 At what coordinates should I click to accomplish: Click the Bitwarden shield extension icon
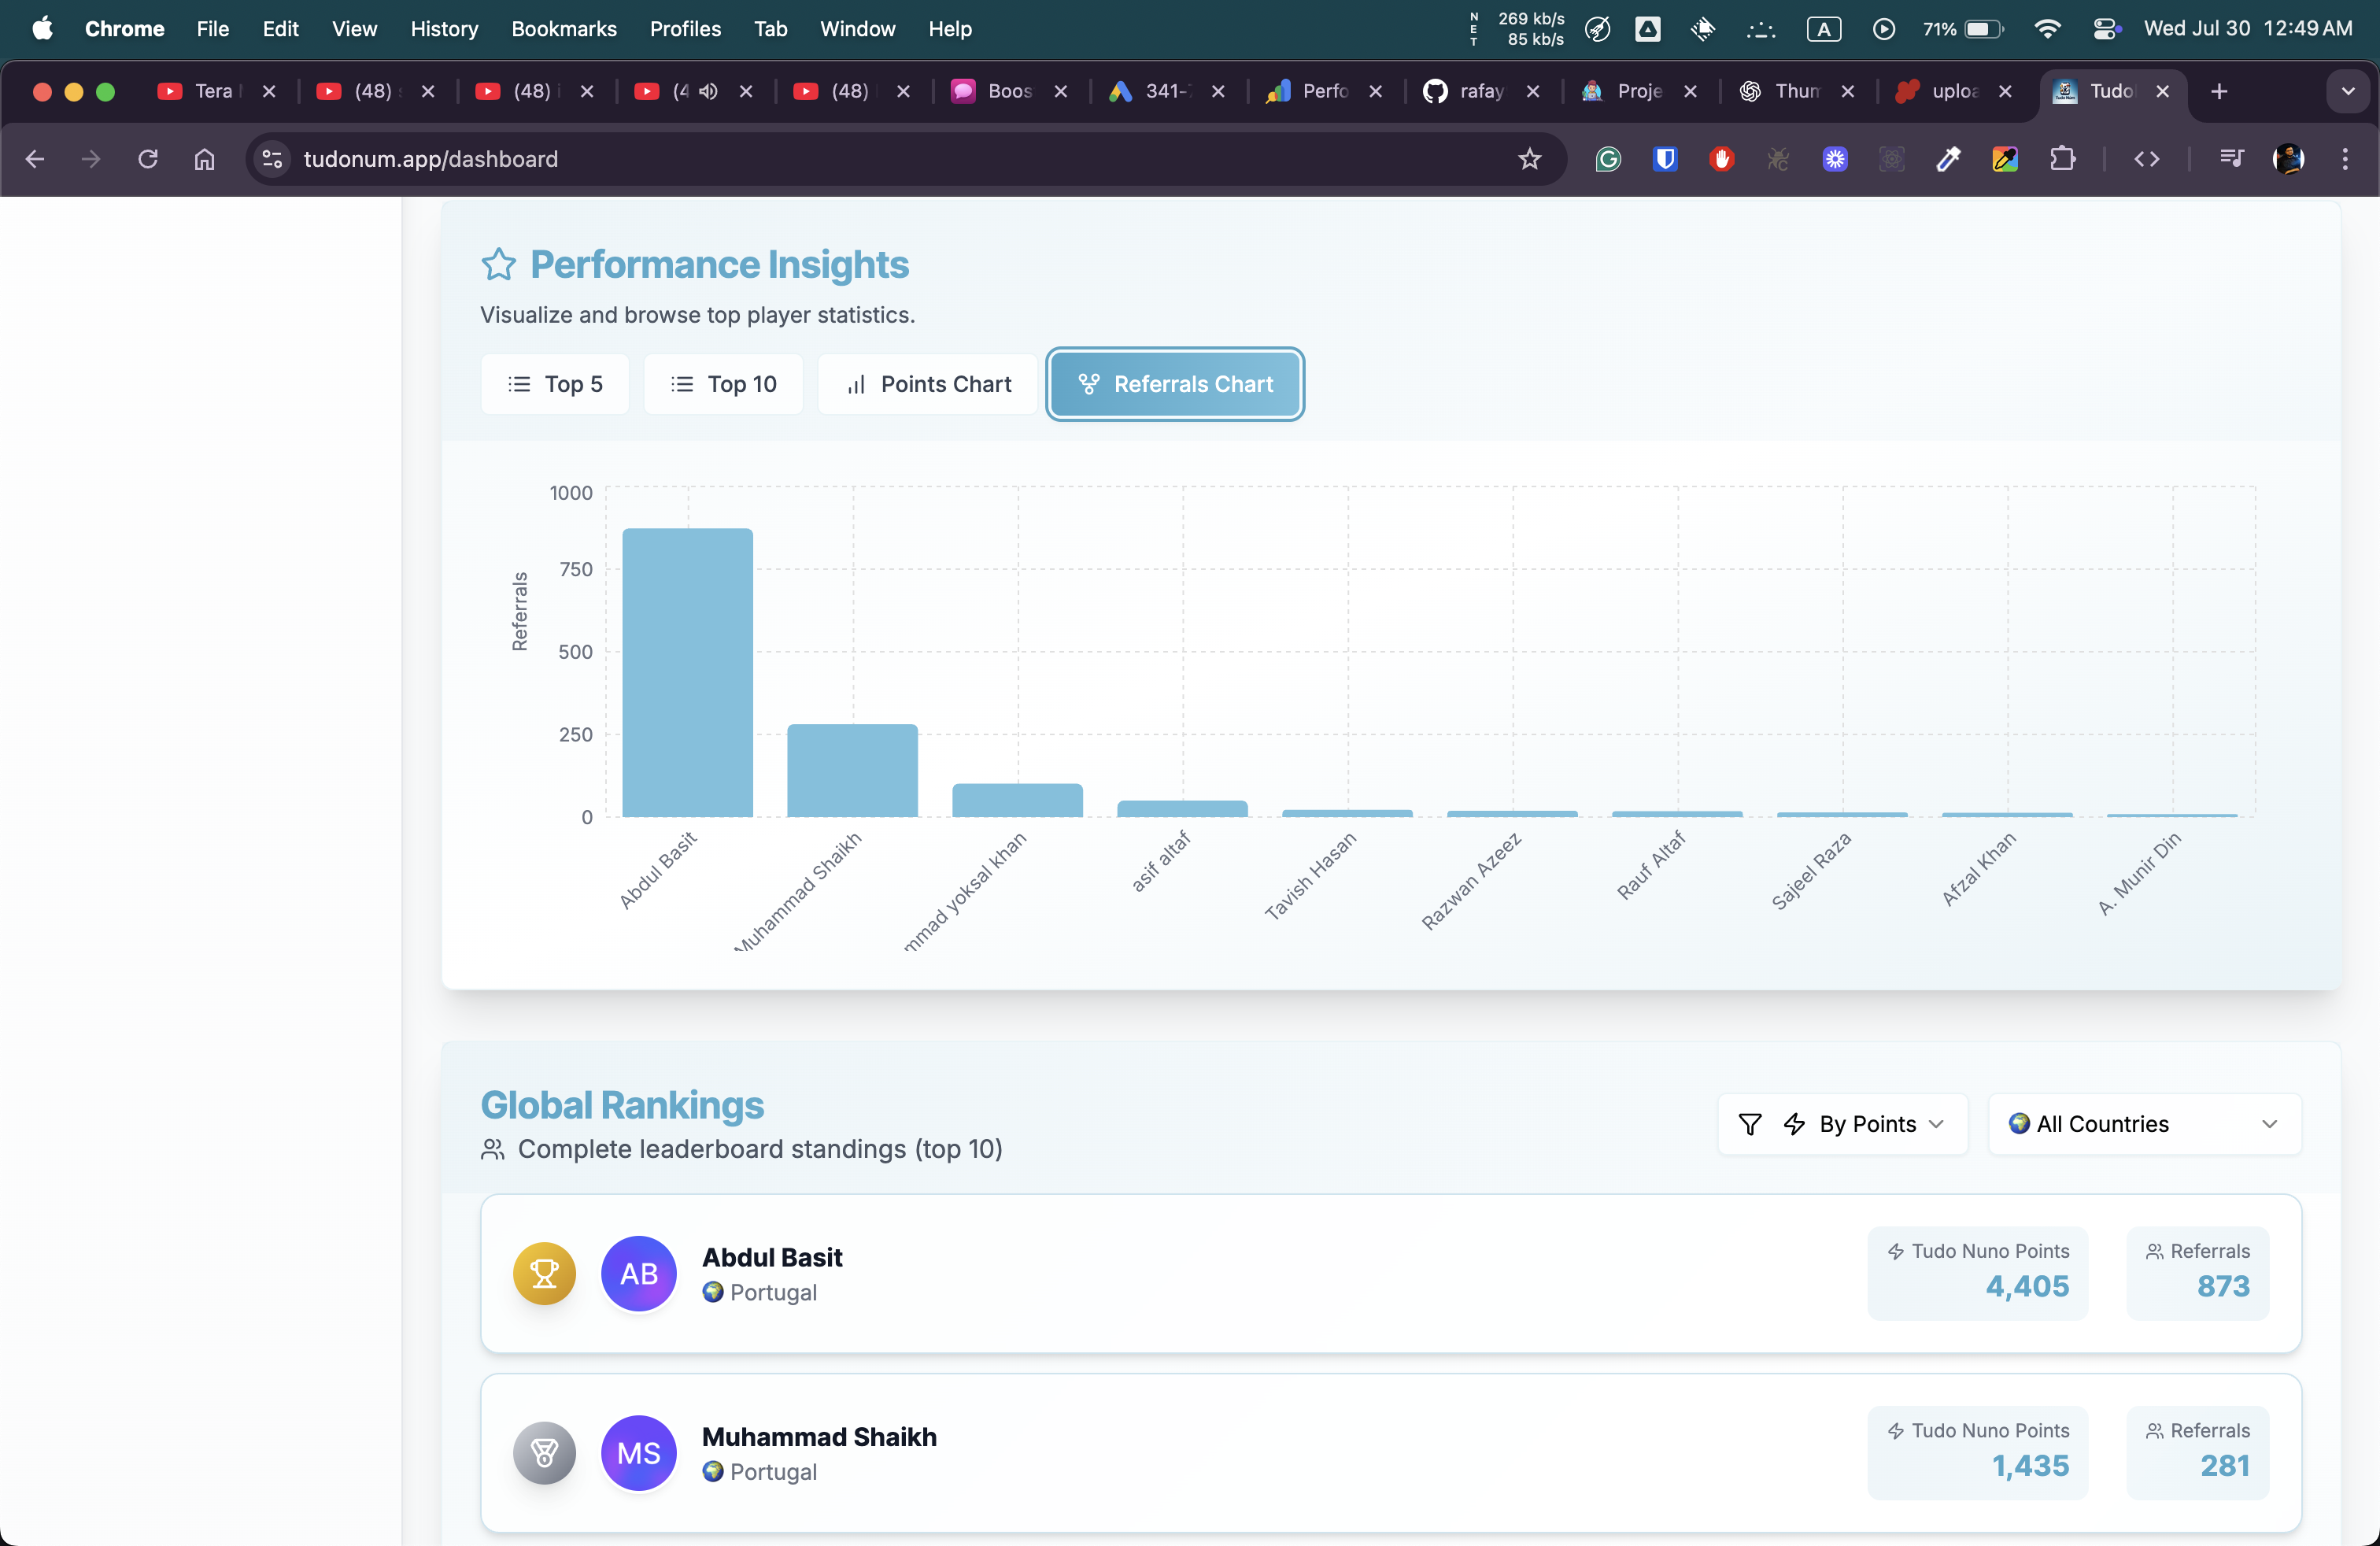click(1664, 159)
